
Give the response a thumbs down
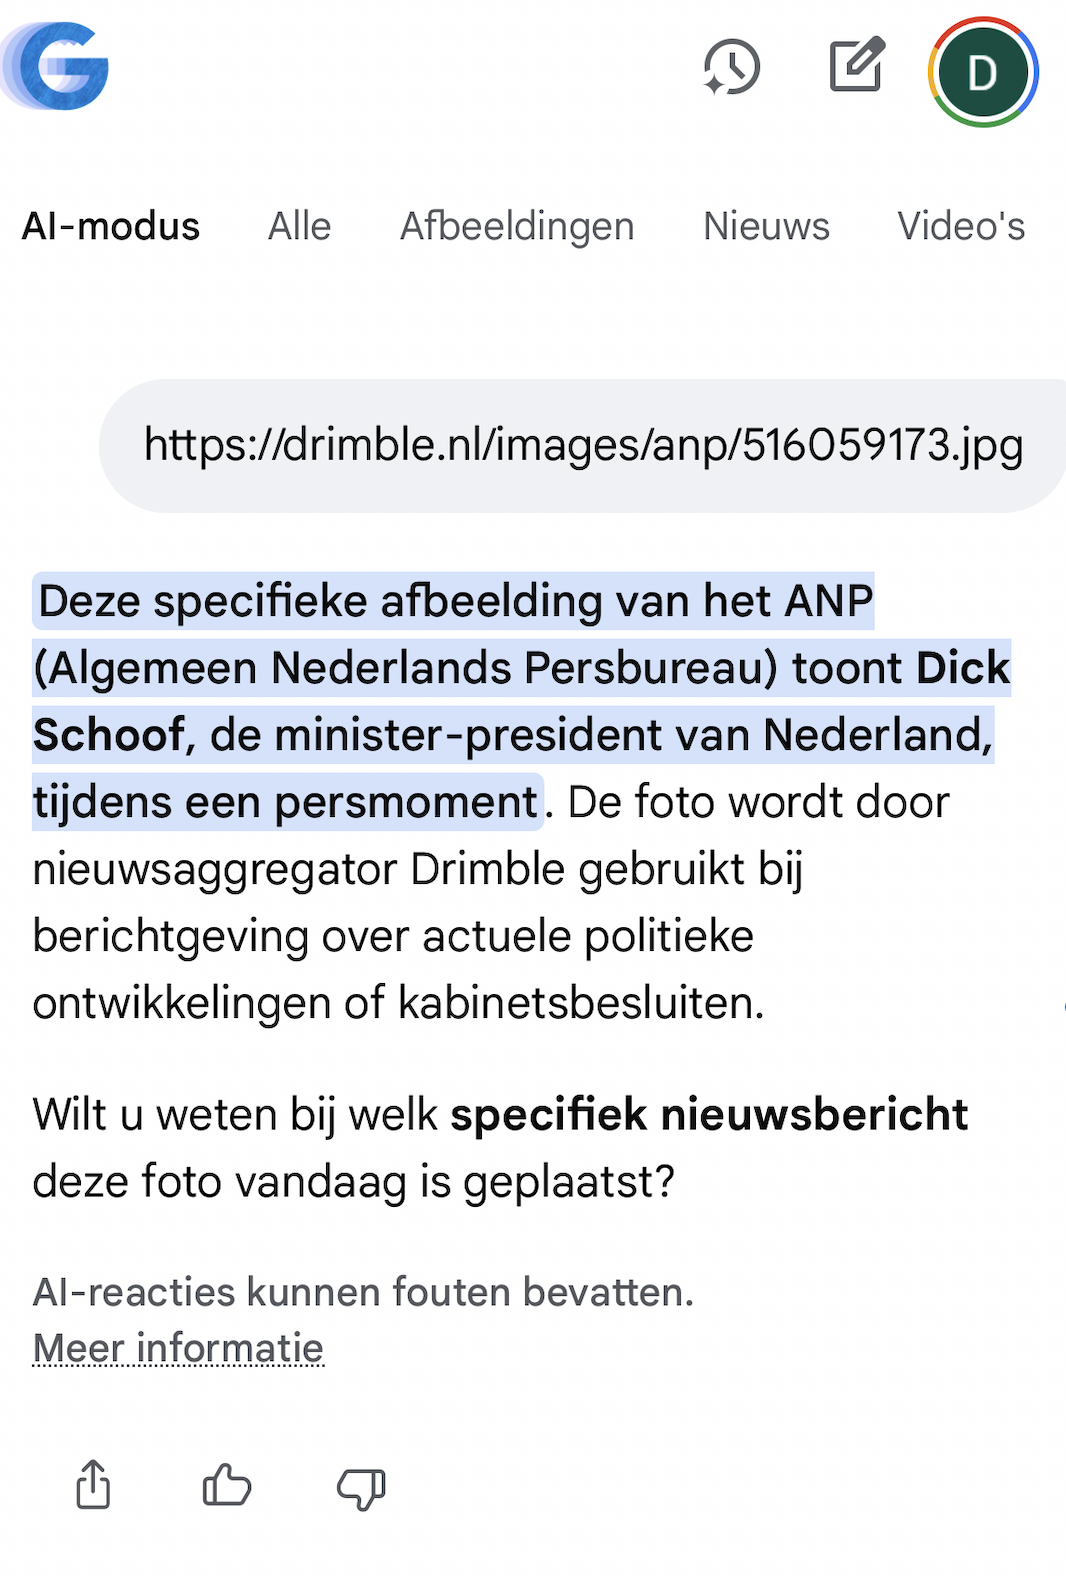361,1487
